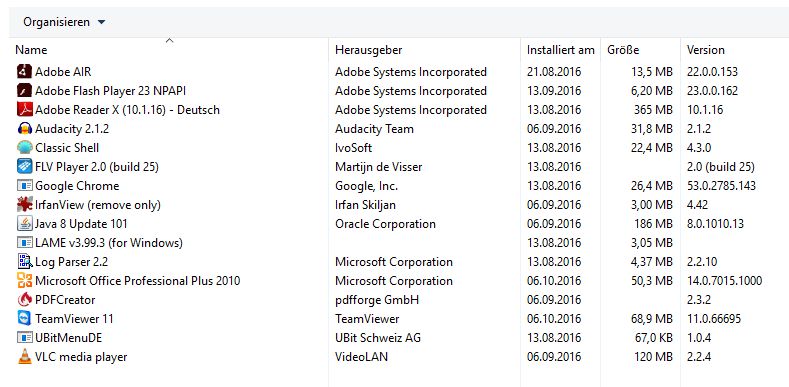
Task: Click the sort arrow above Name column
Action: click(x=170, y=40)
